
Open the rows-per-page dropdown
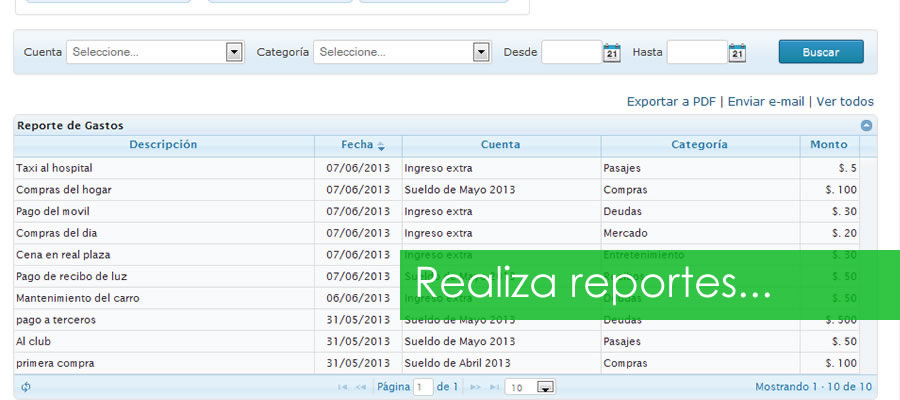pyautogui.click(x=545, y=387)
